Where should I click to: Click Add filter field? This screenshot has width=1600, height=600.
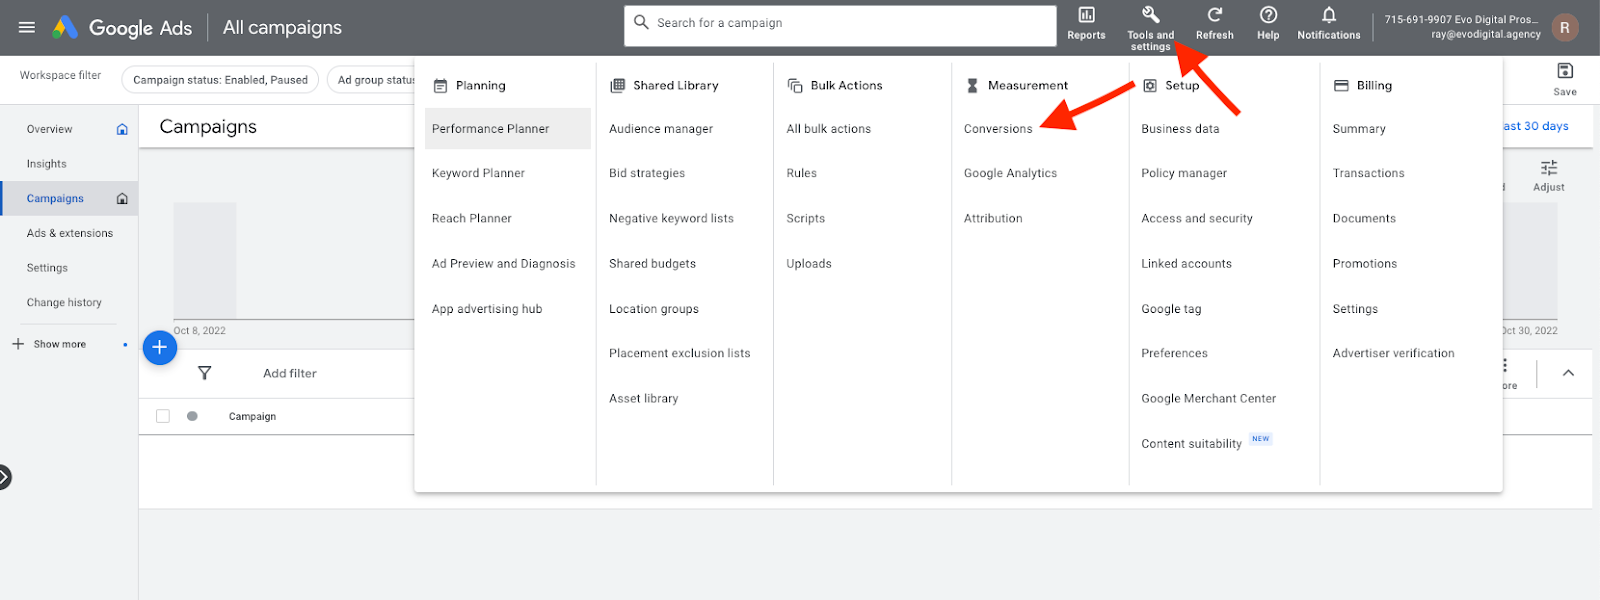290,373
